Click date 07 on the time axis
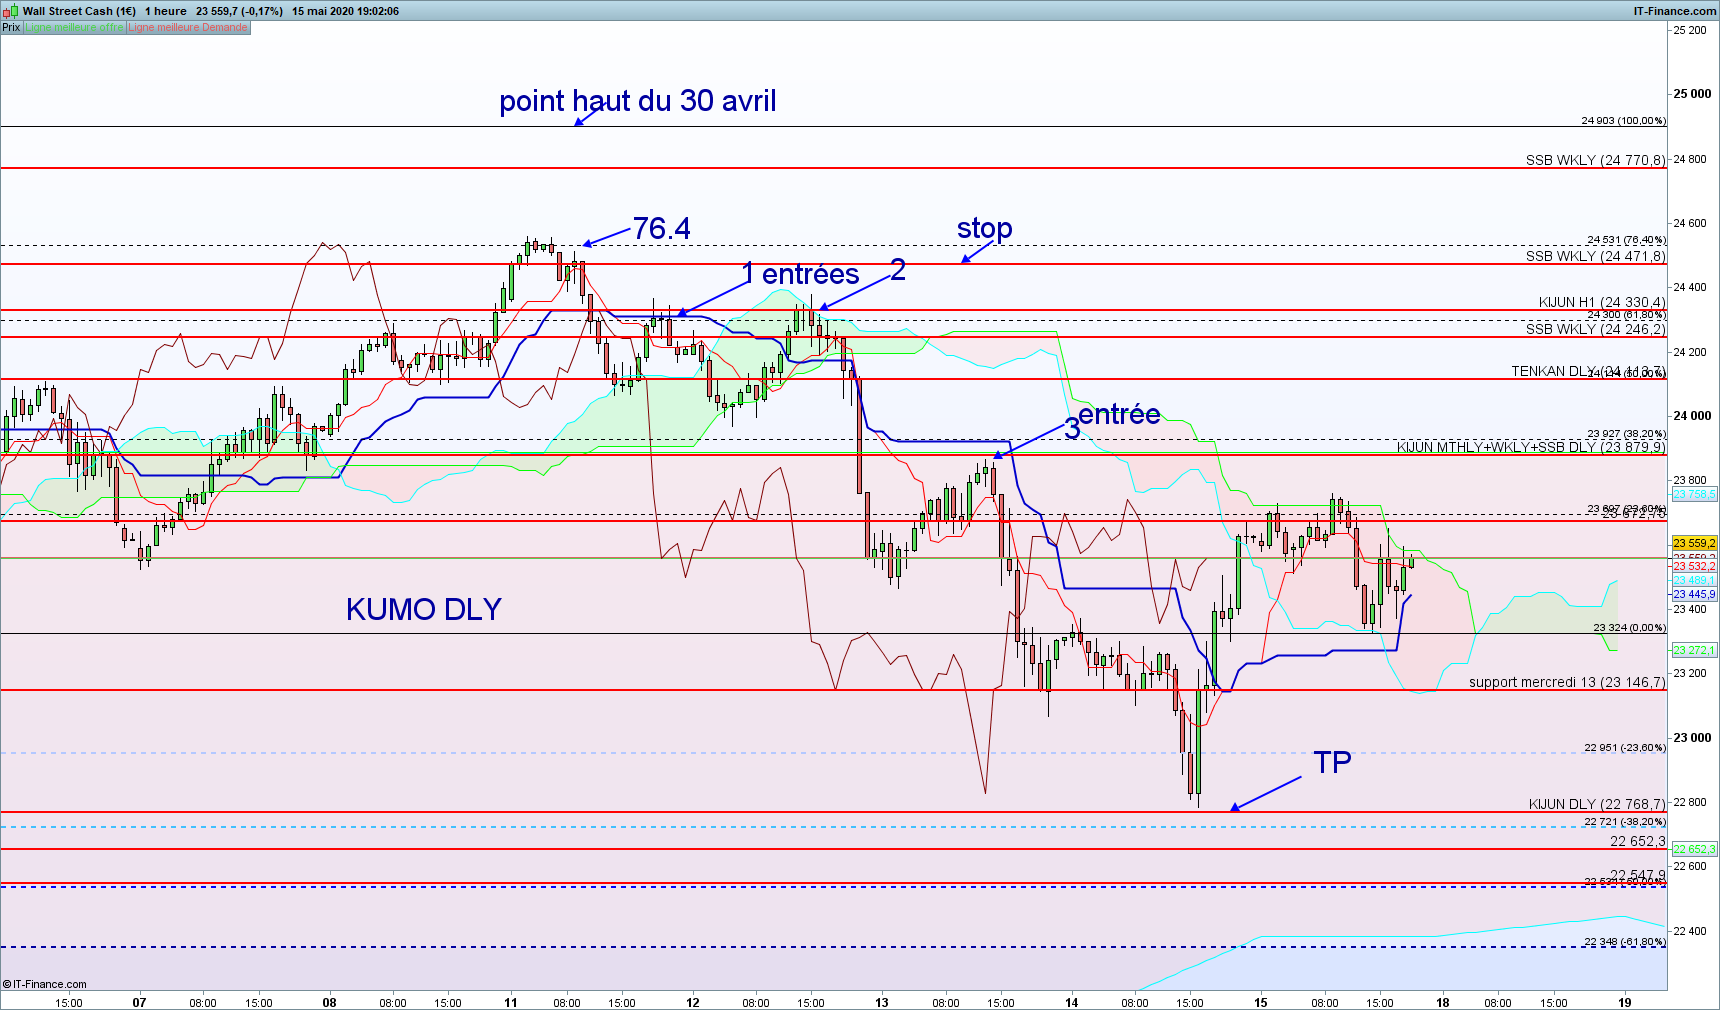Image resolution: width=1720 pixels, height=1010 pixels. click(x=139, y=1002)
